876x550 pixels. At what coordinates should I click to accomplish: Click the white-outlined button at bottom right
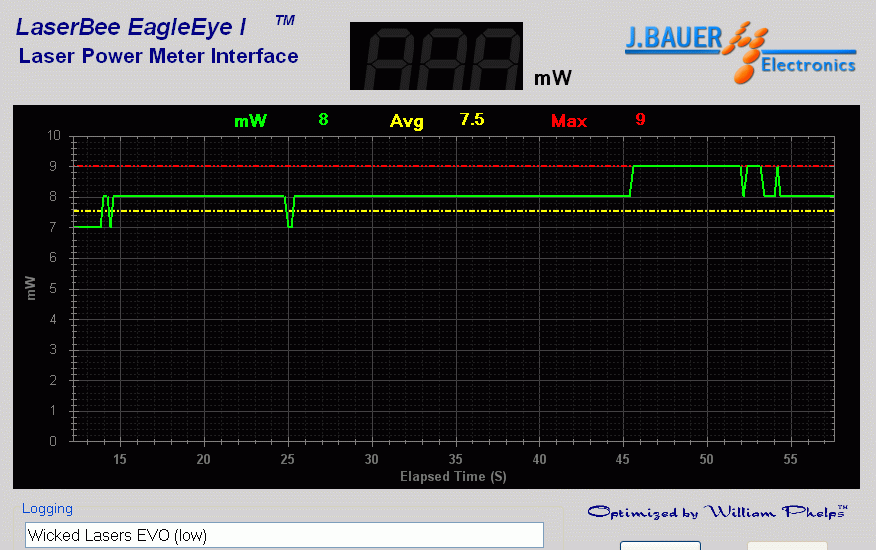660,545
